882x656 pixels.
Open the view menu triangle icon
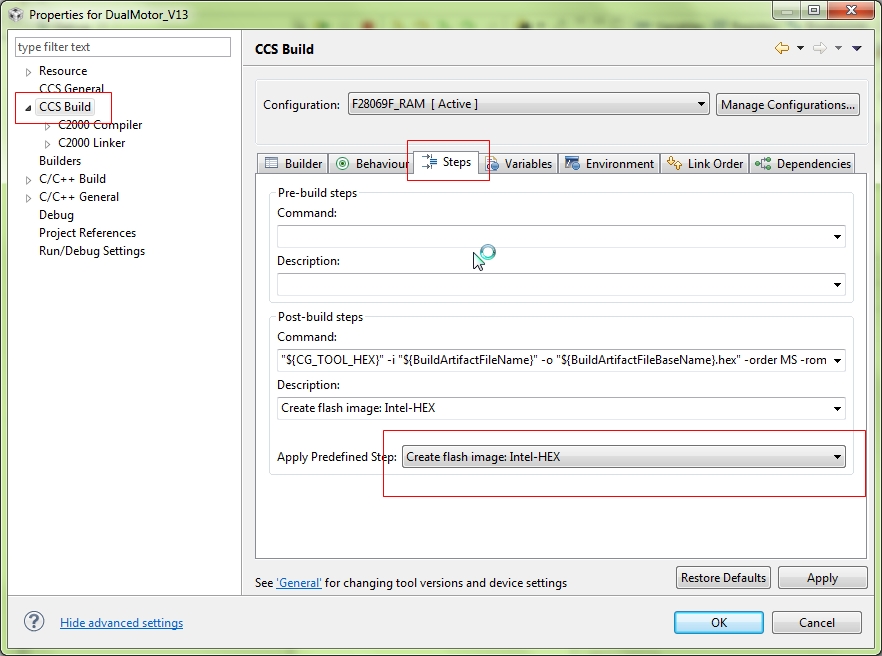pos(857,48)
